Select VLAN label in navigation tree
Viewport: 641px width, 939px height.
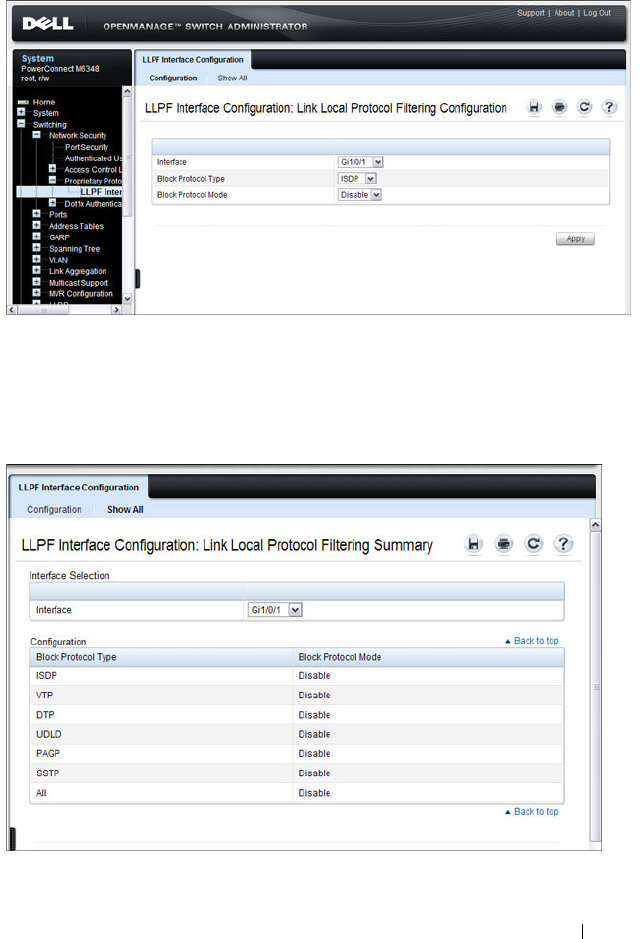[x=58, y=260]
